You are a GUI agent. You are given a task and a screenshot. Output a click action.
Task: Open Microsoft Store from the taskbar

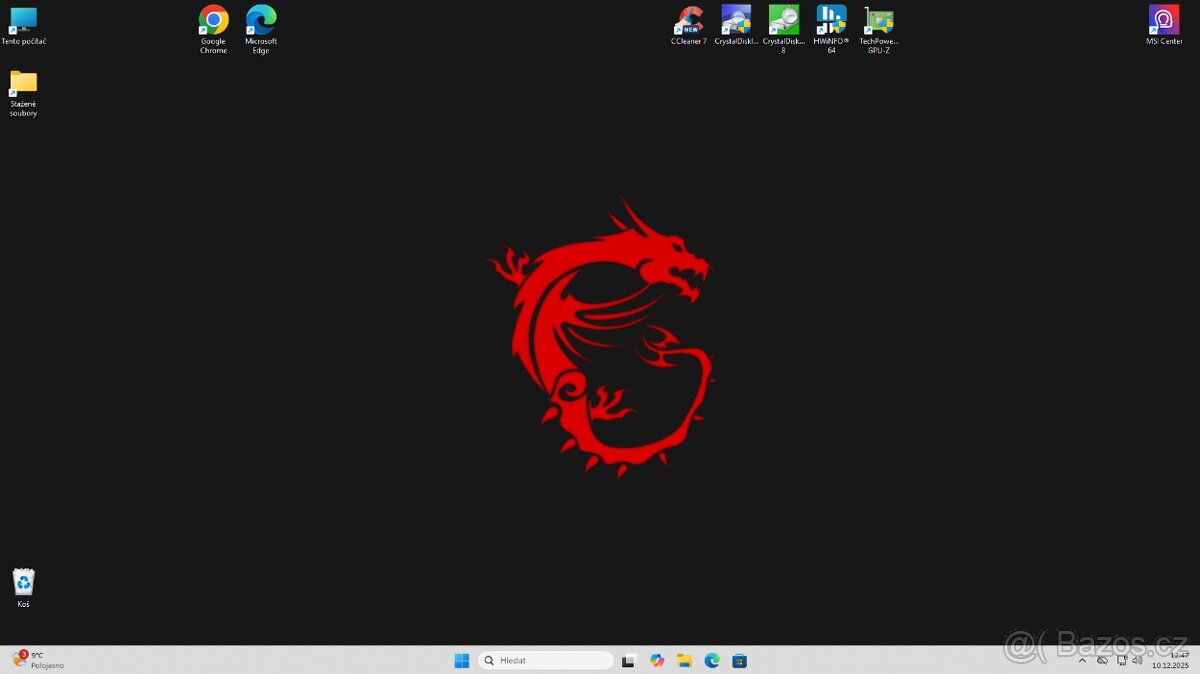click(740, 660)
